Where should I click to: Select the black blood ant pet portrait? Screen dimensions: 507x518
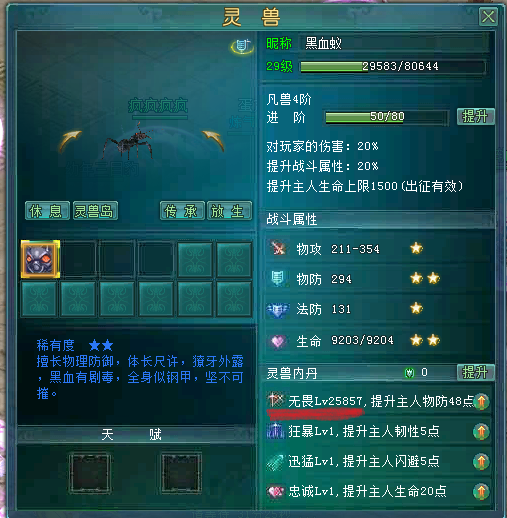[40, 259]
